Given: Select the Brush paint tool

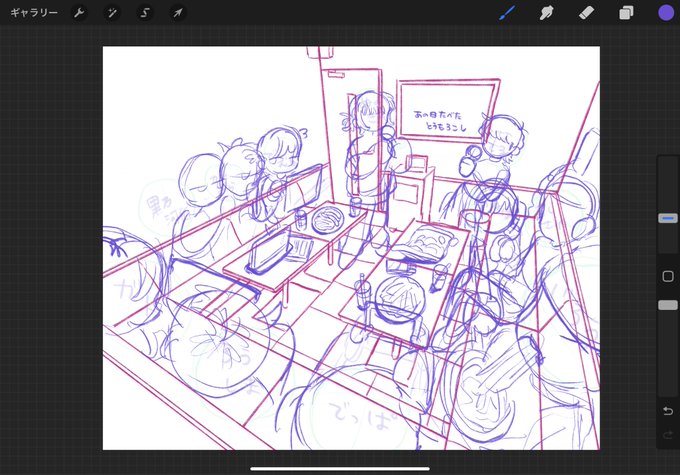Looking at the screenshot, I should coord(507,13).
